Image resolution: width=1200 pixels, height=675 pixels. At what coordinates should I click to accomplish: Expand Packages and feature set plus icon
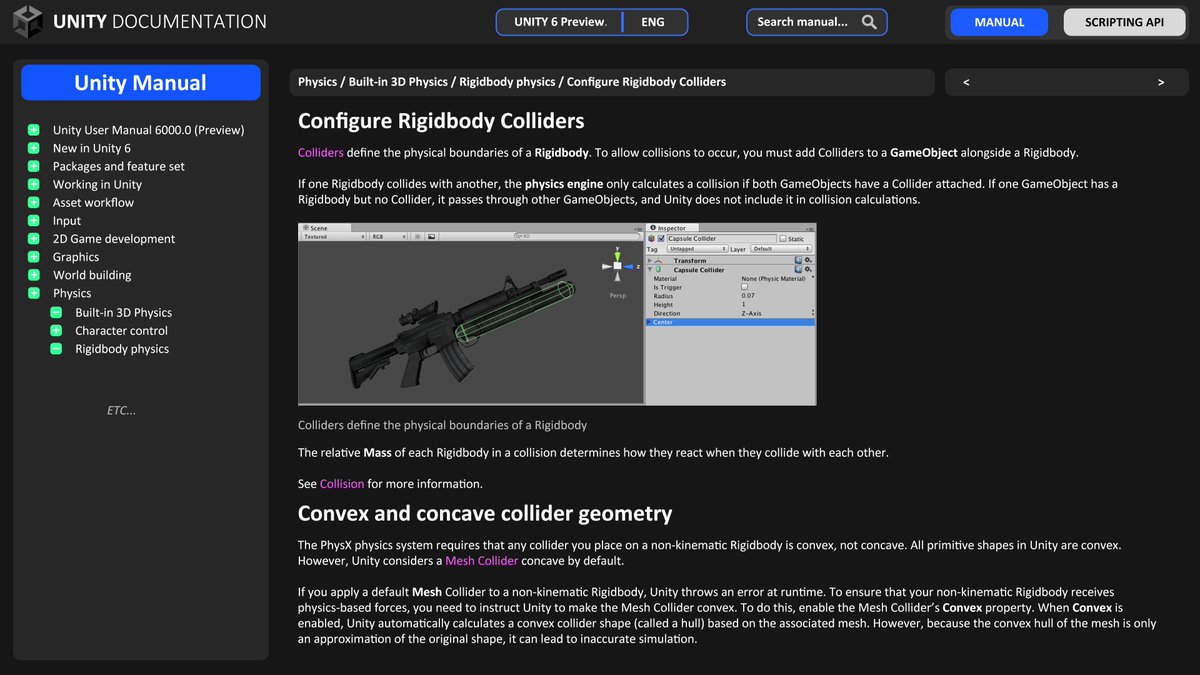coord(33,166)
